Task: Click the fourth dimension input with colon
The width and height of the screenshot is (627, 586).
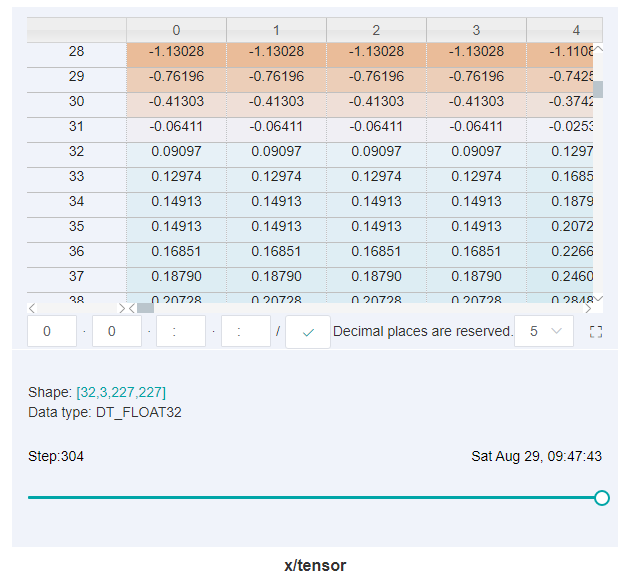Action: tap(245, 331)
